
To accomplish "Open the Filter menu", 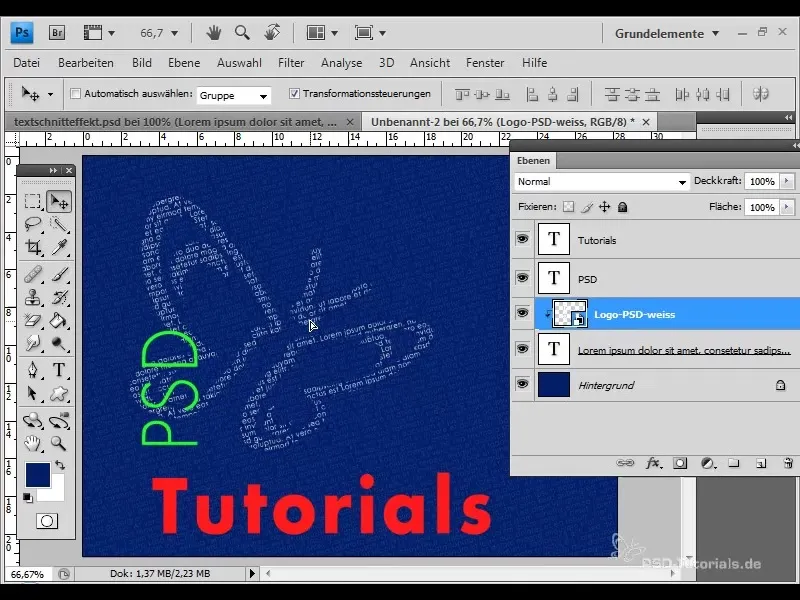I will click(x=291, y=63).
